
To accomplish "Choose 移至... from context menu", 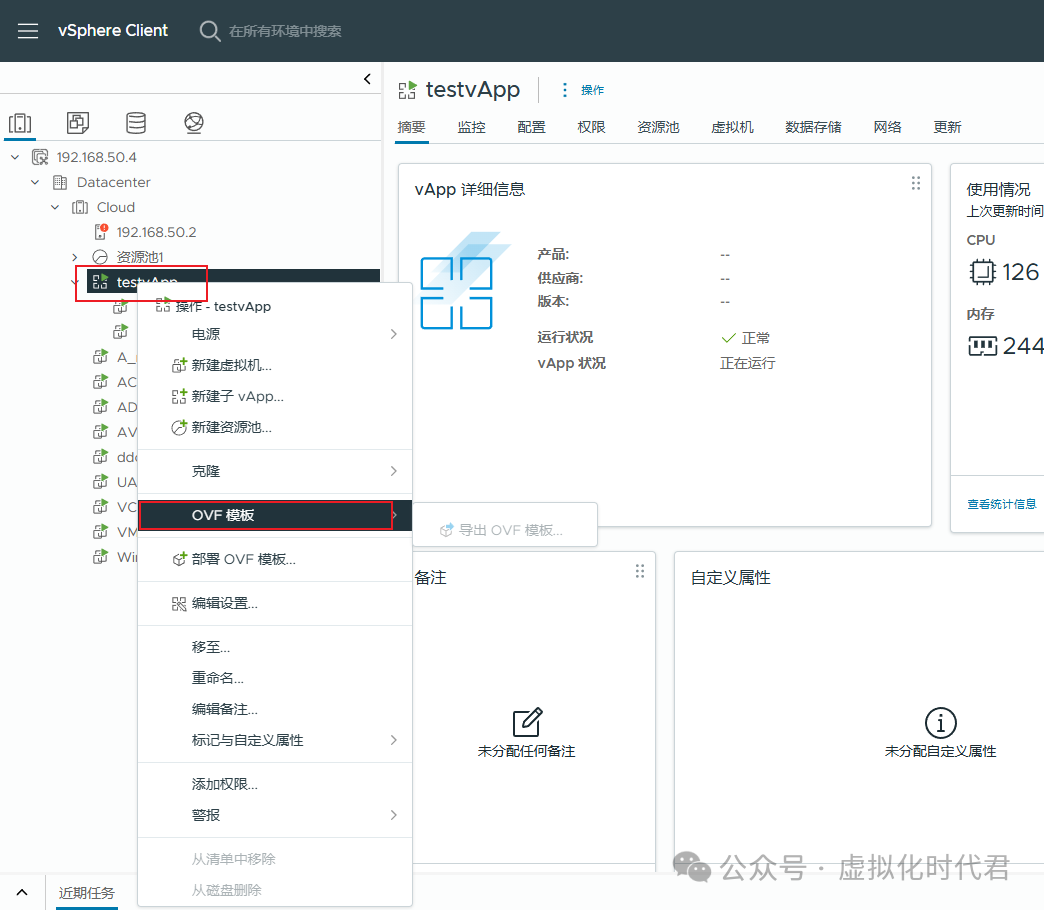I will tap(275, 647).
